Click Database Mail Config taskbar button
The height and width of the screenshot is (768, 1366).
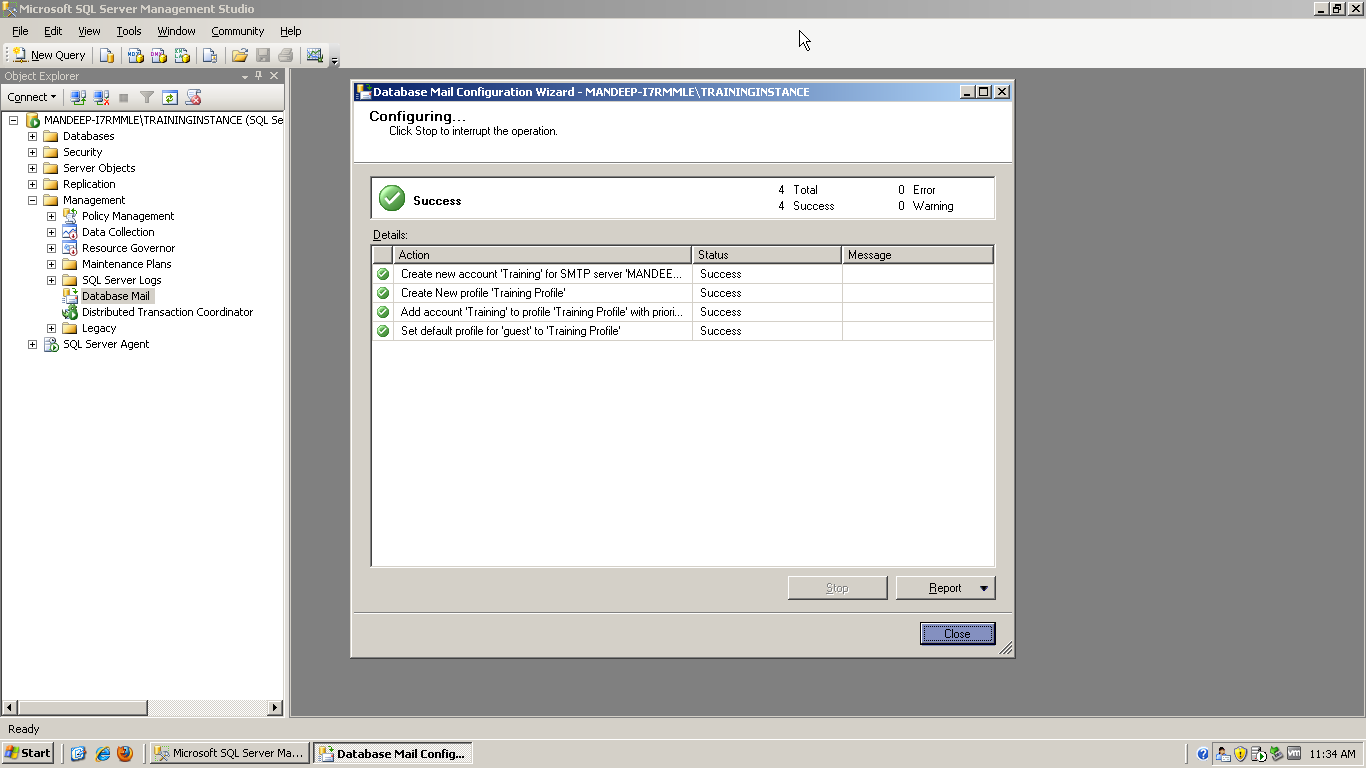[x=393, y=753]
